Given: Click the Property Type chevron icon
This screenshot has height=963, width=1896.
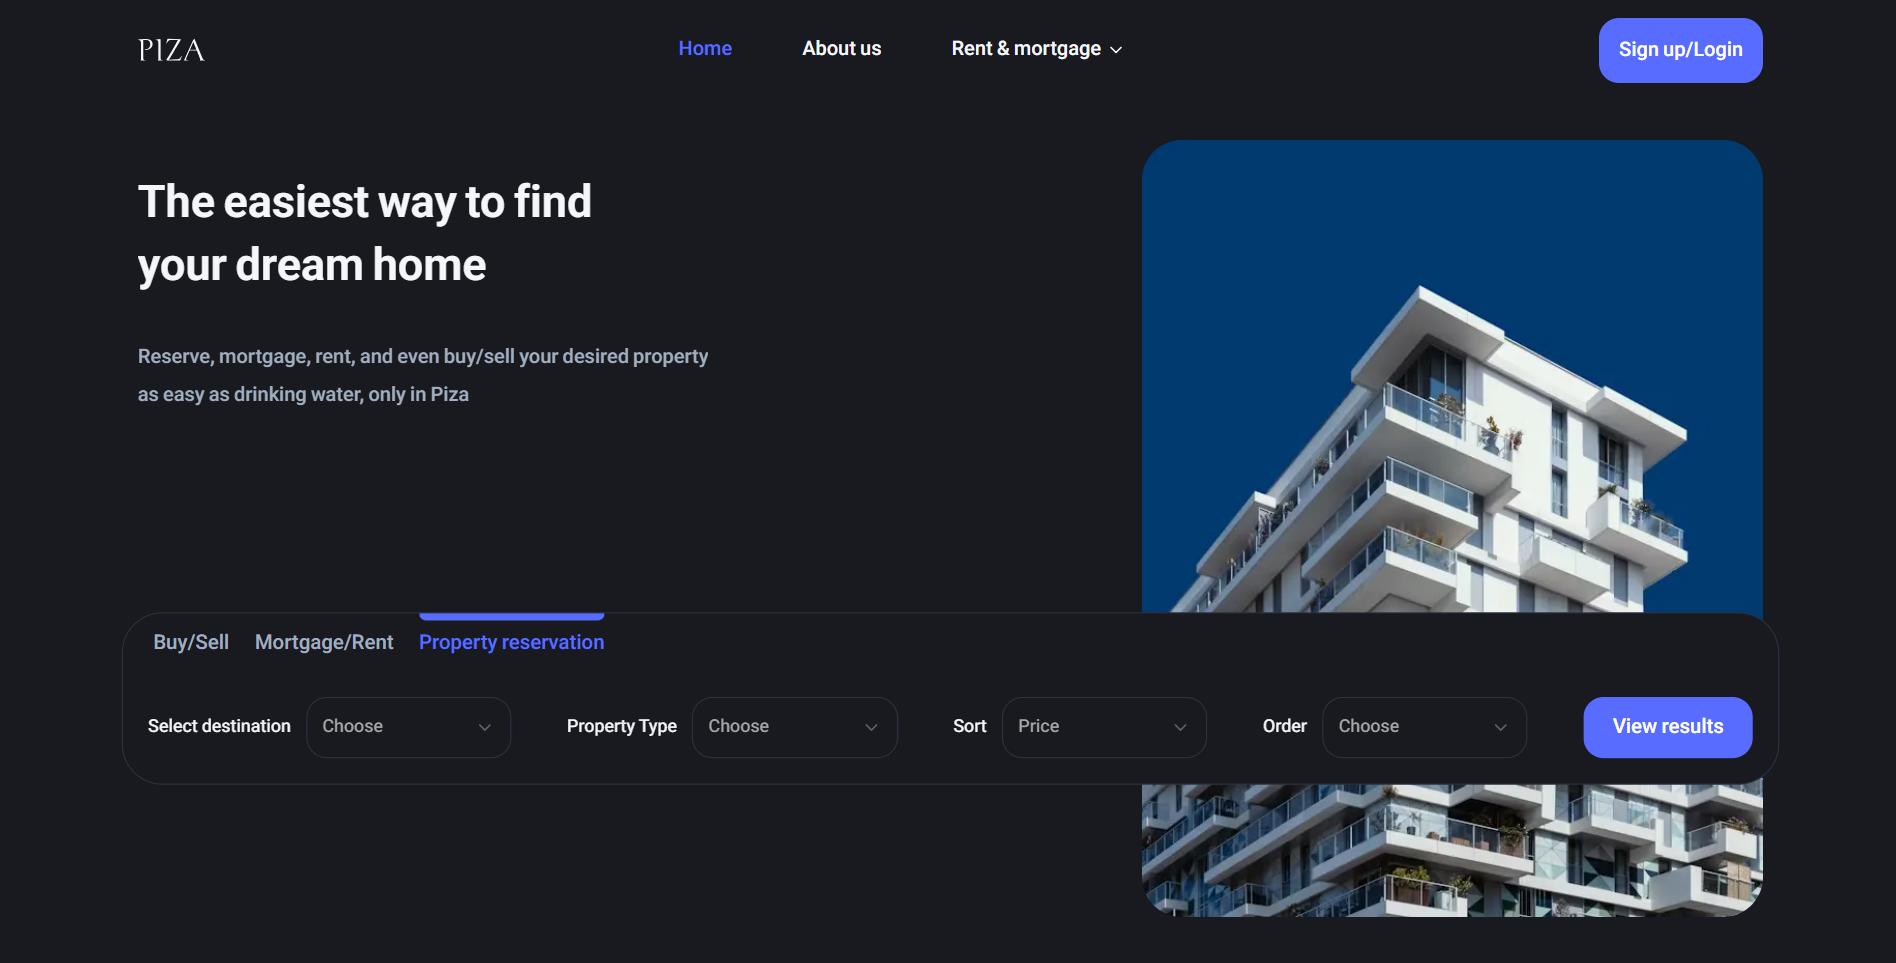Looking at the screenshot, I should click(871, 727).
